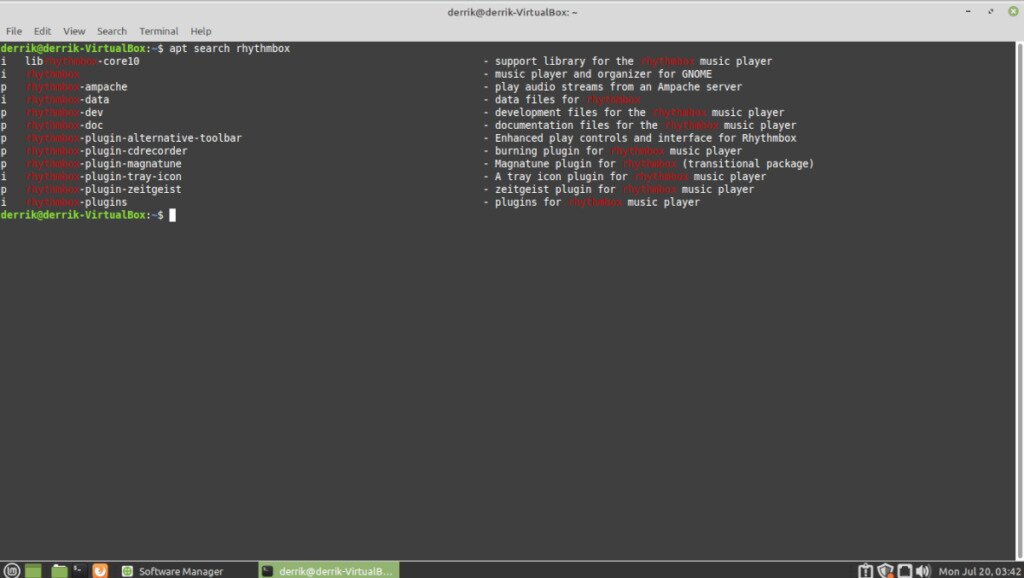This screenshot has height=578, width=1024.
Task: Open the Terminal menu in the menu bar
Action: (x=158, y=30)
